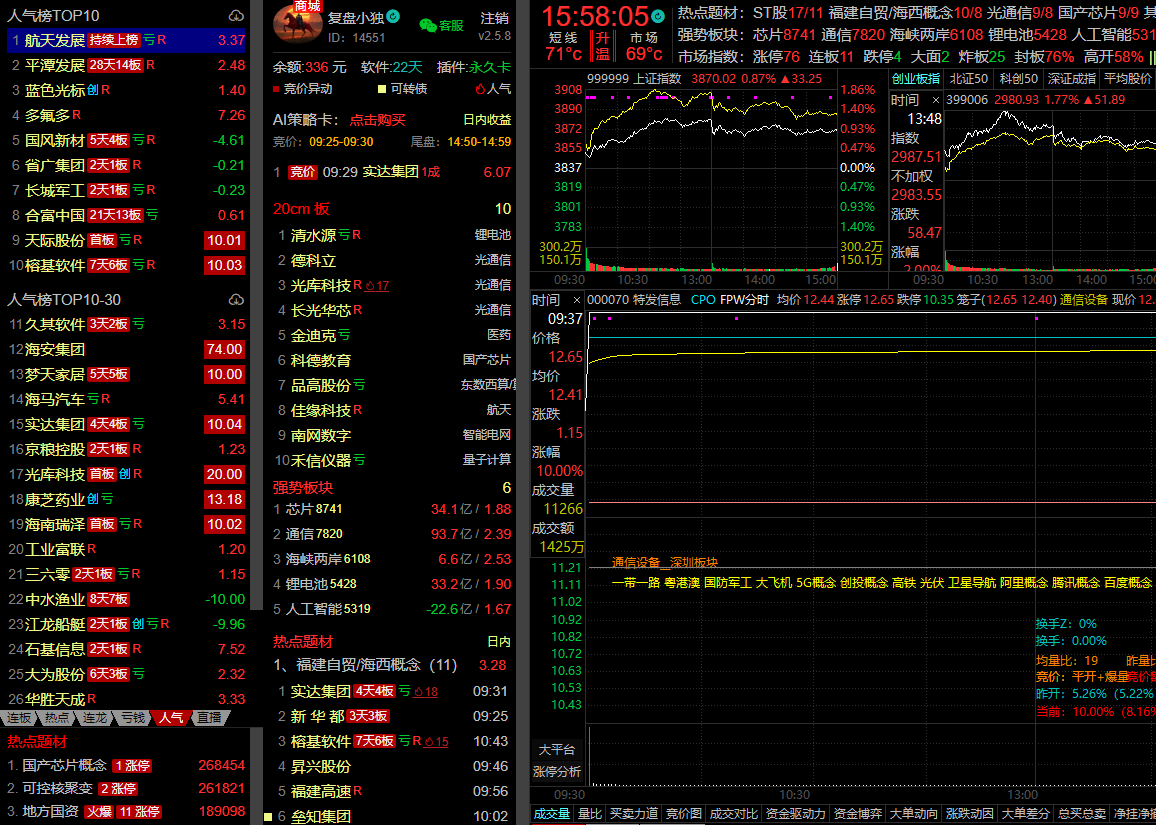Expand the 强势板块 section header
Image resolution: width=1156 pixels, height=825 pixels.
point(303,487)
